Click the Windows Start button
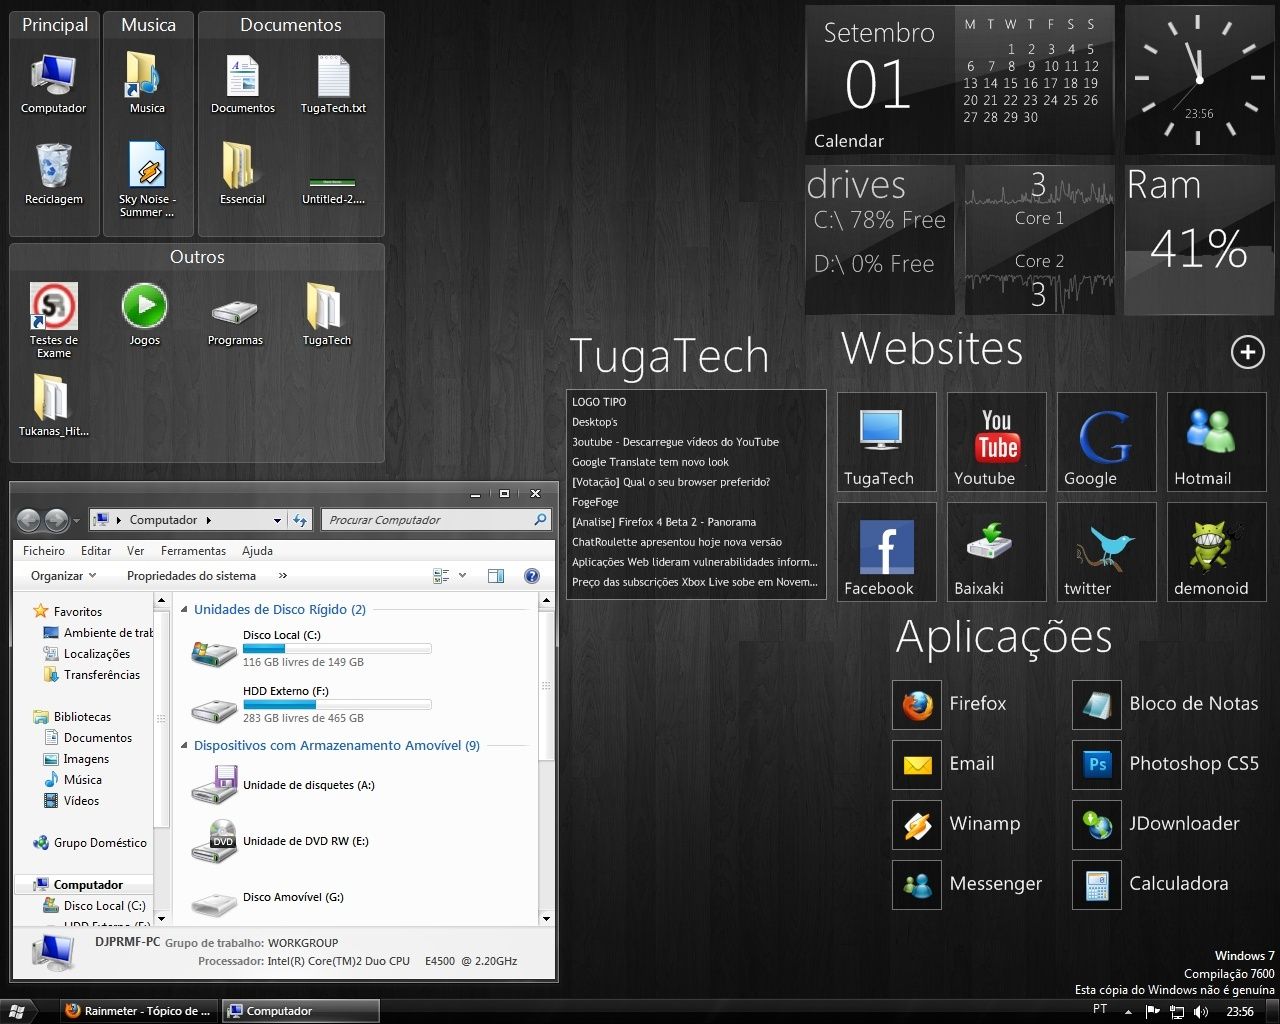Viewport: 1280px width, 1024px height. coord(17,1011)
